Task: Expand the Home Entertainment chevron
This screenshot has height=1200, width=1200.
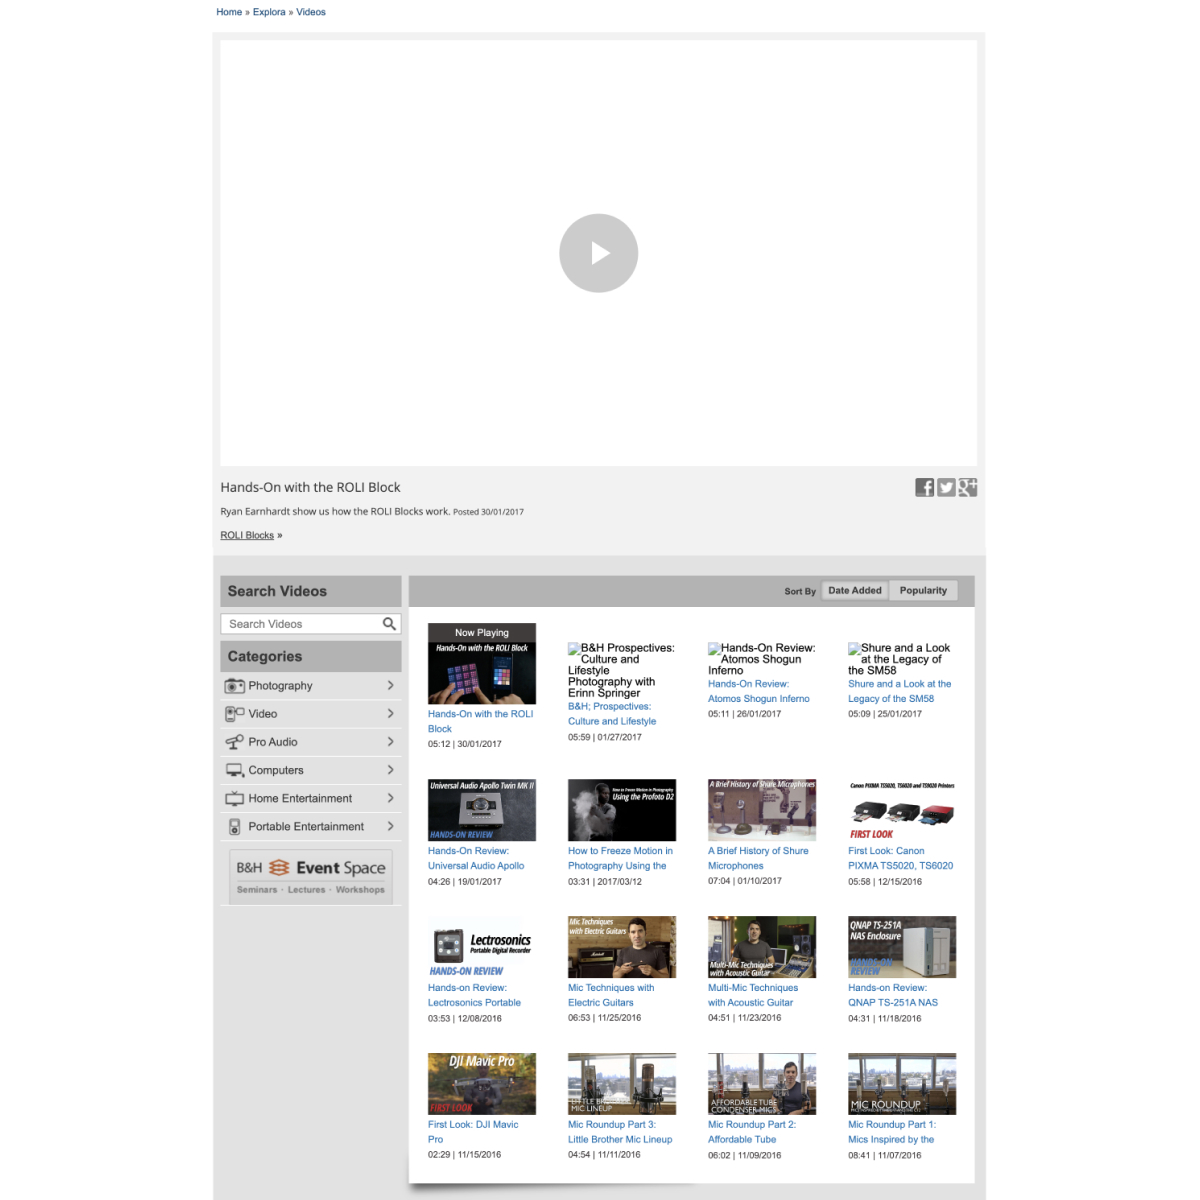Action: [x=390, y=798]
